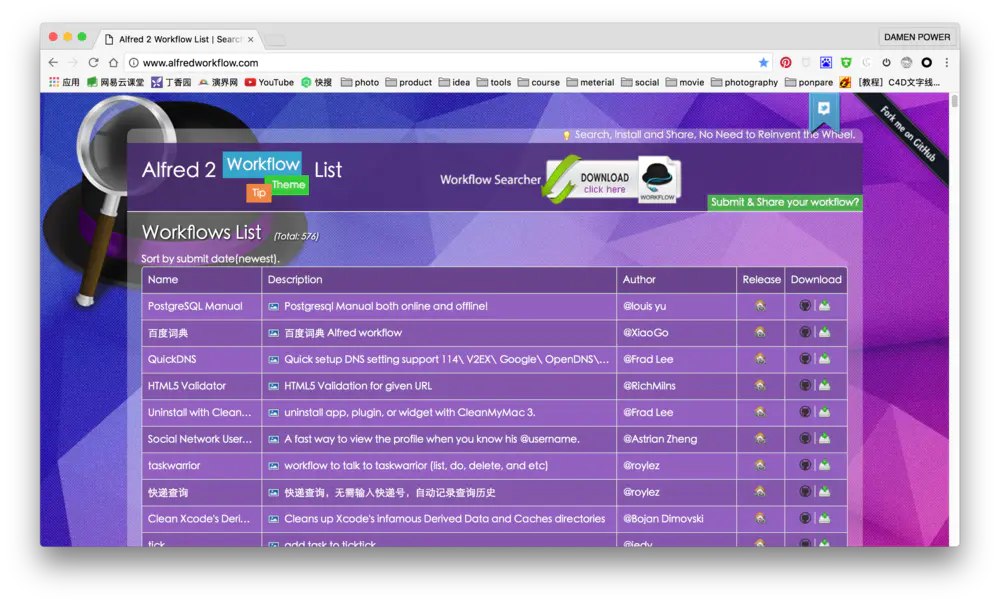Open HTML5 Validator GitHub icon
The width and height of the screenshot is (1000, 604).
[805, 386]
